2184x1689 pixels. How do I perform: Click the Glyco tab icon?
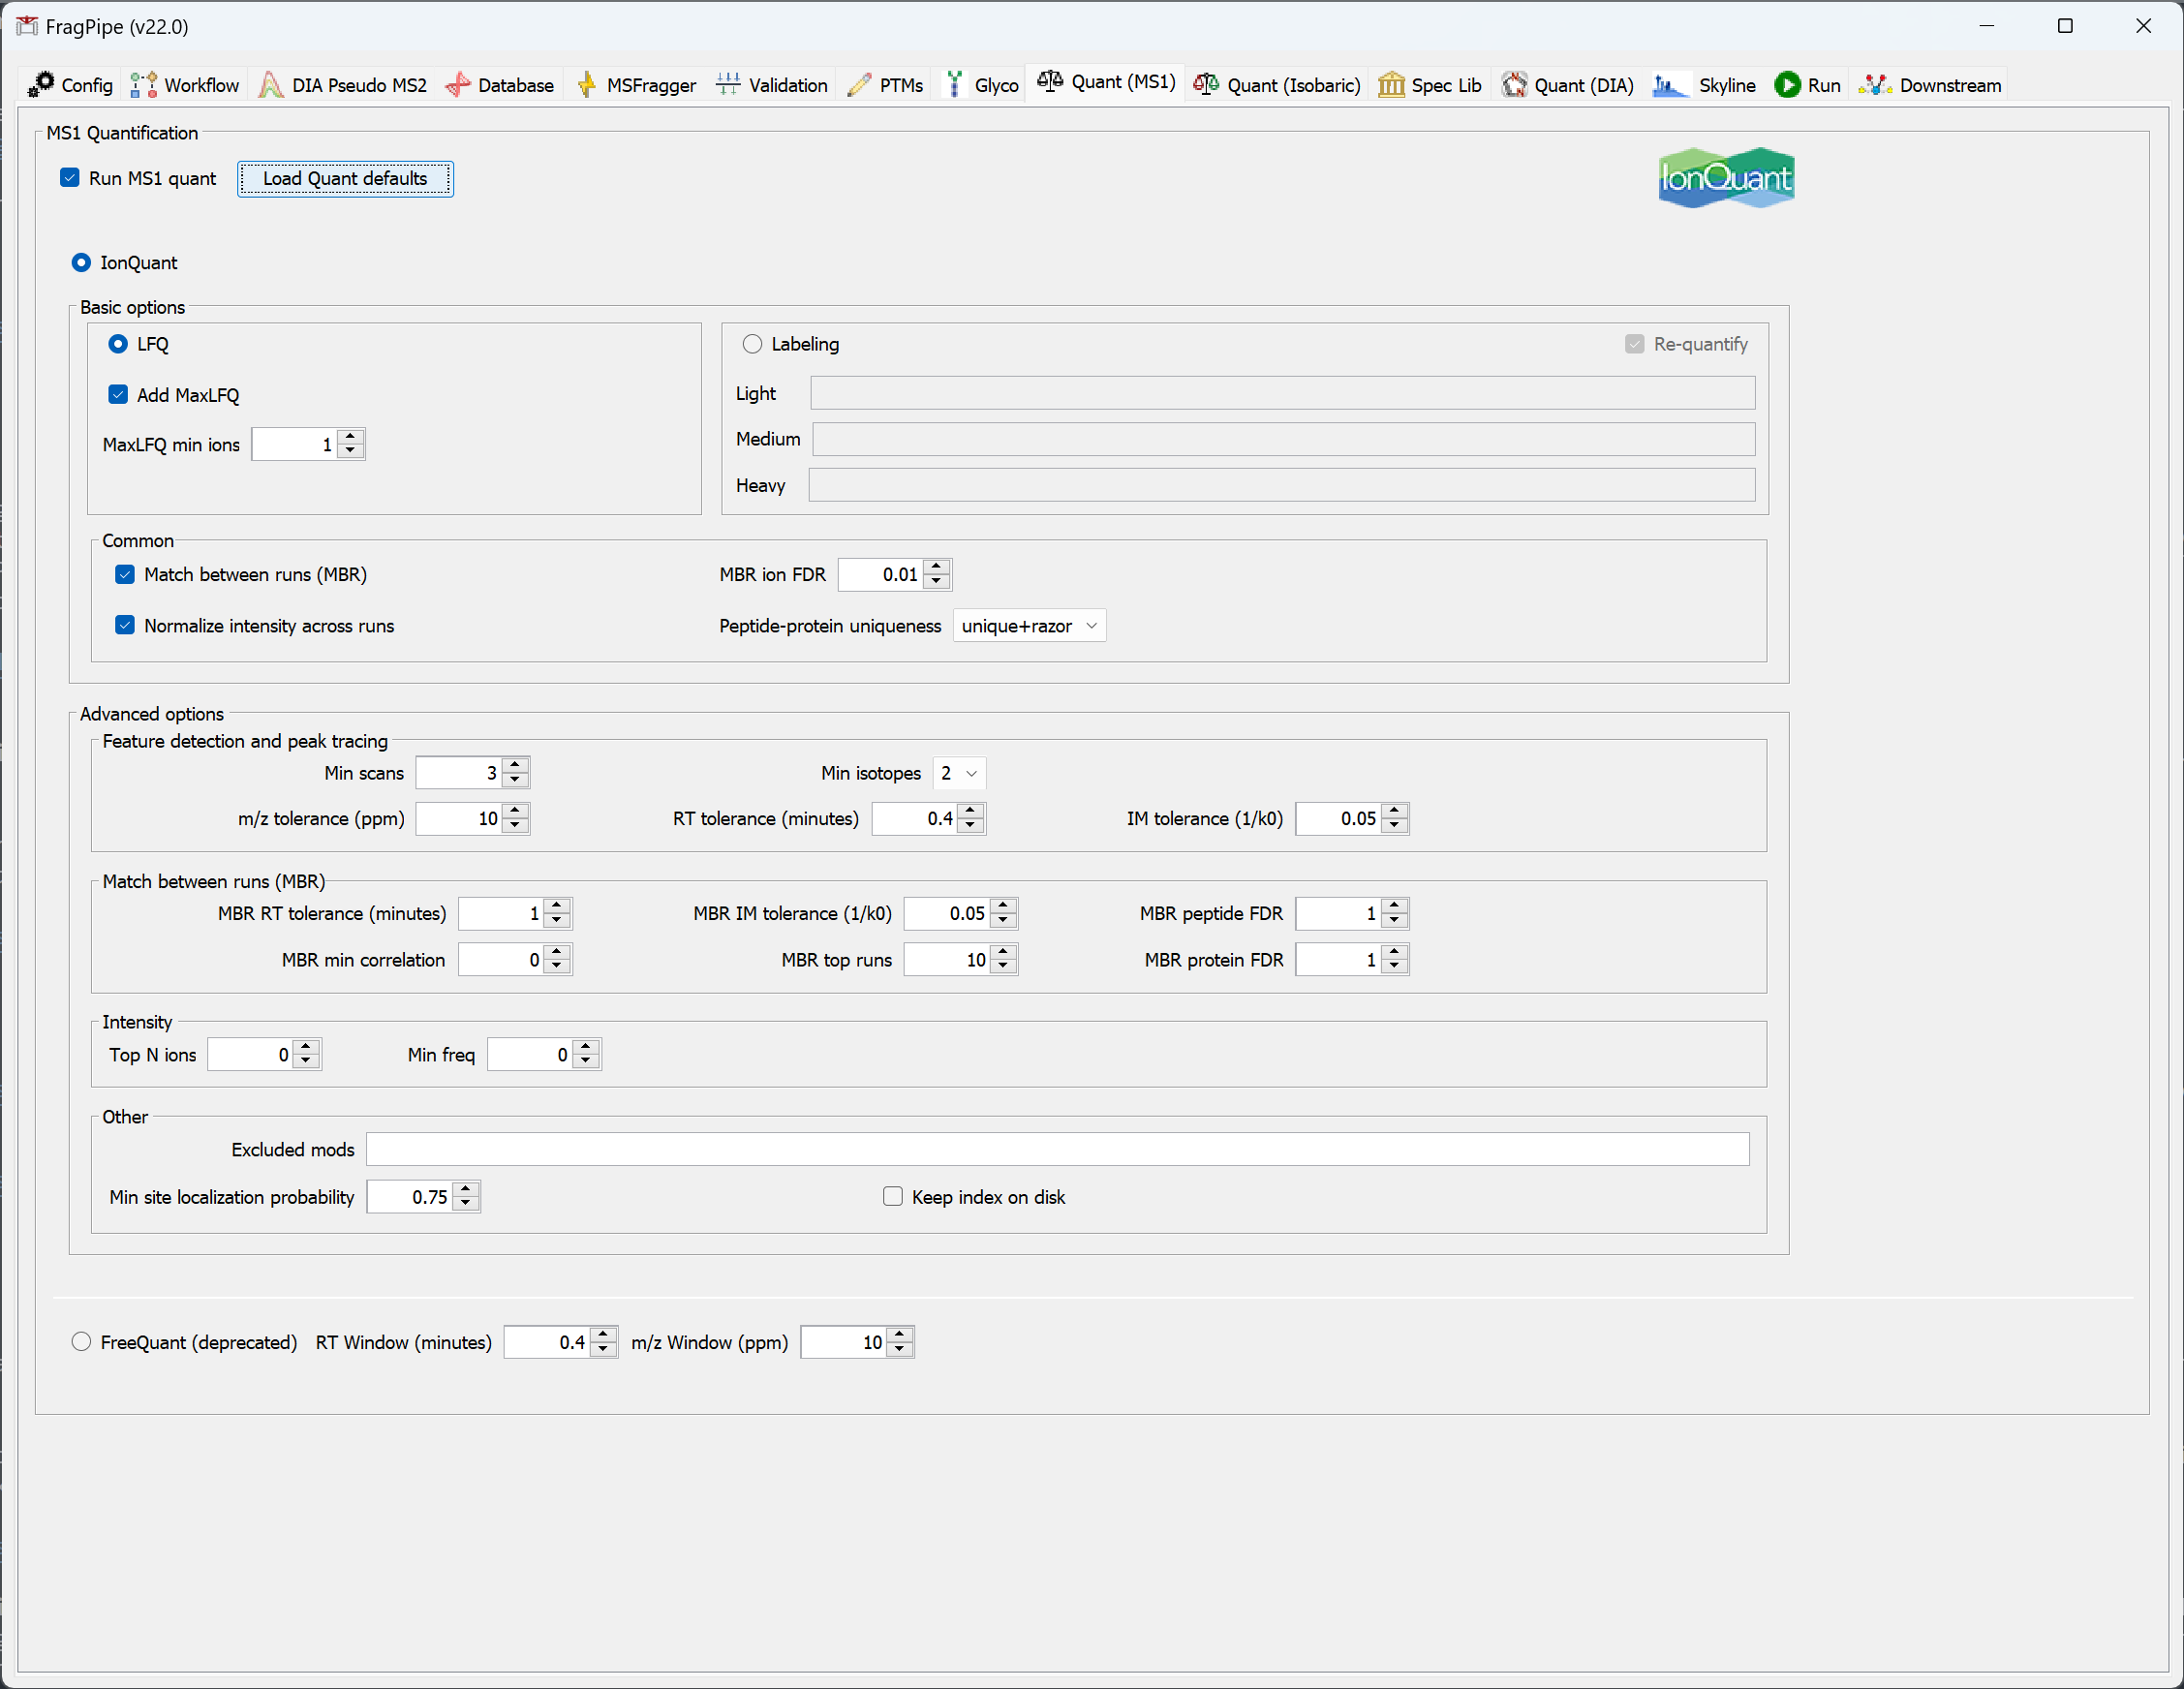pos(955,85)
